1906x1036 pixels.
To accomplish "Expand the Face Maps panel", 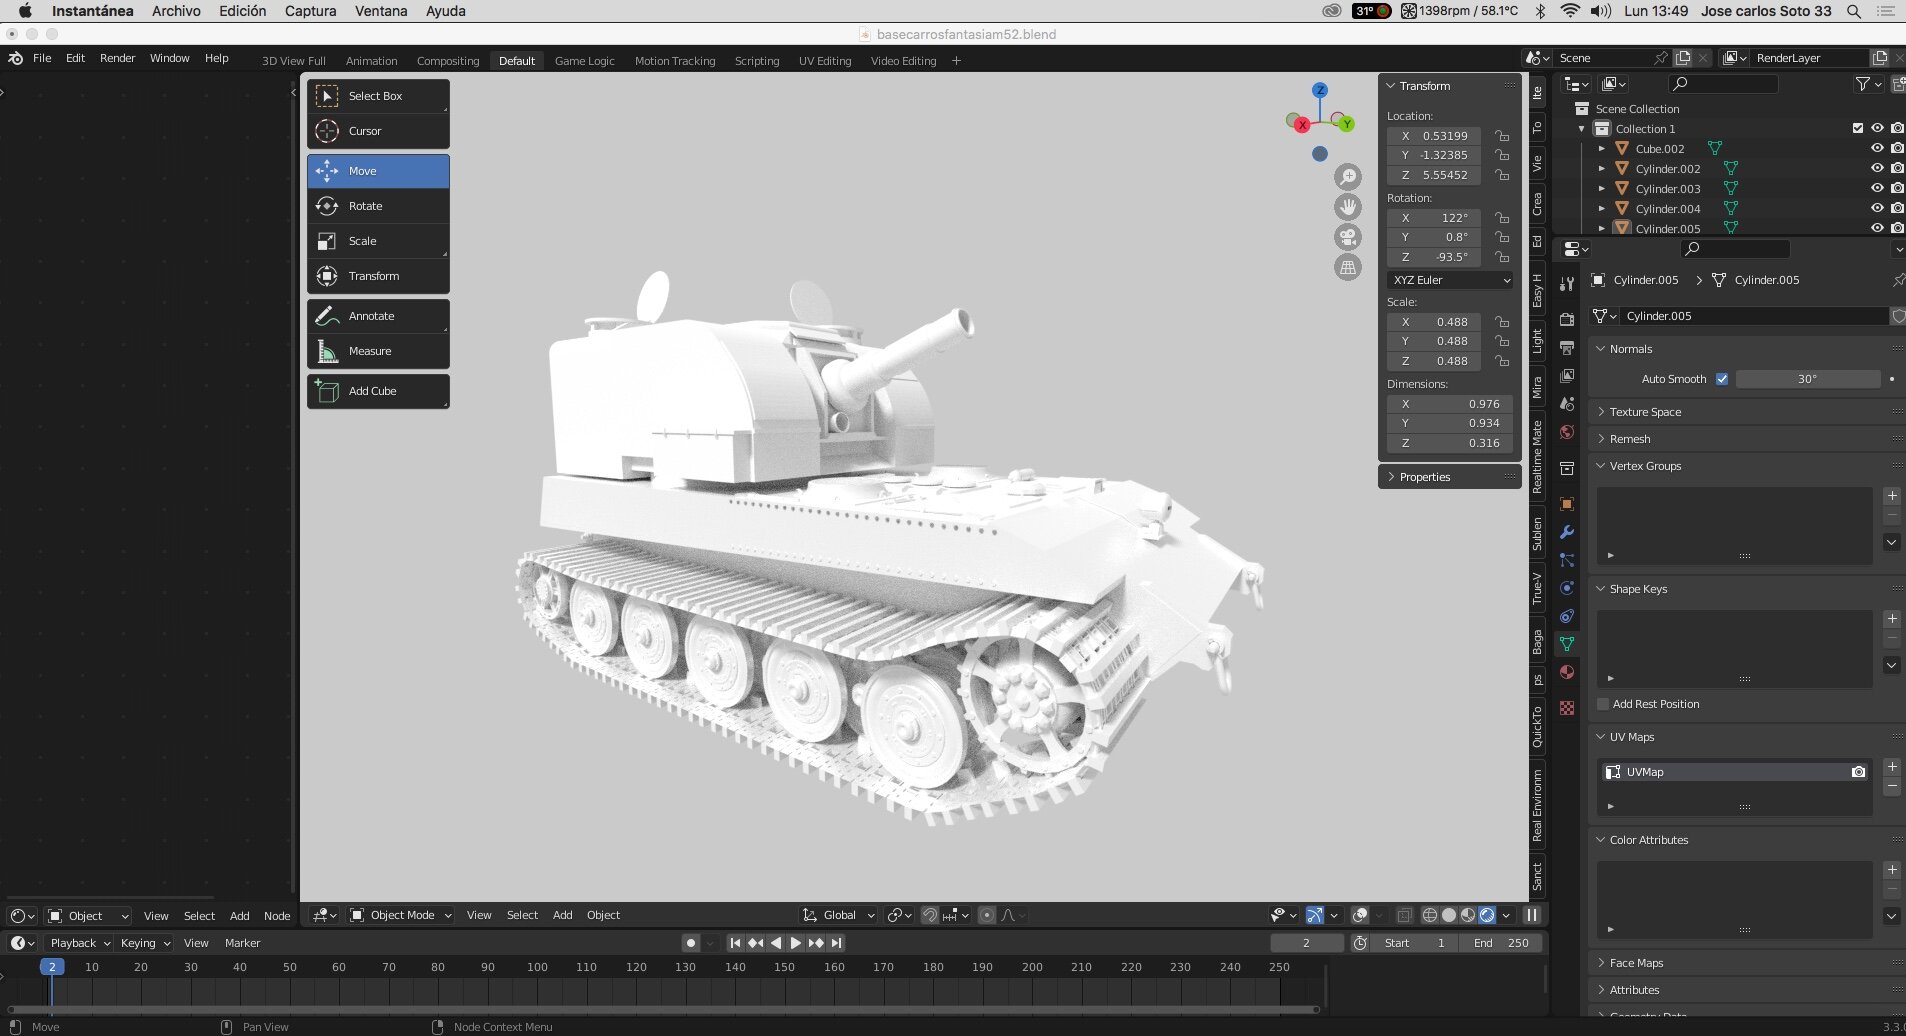I will pos(1636,963).
